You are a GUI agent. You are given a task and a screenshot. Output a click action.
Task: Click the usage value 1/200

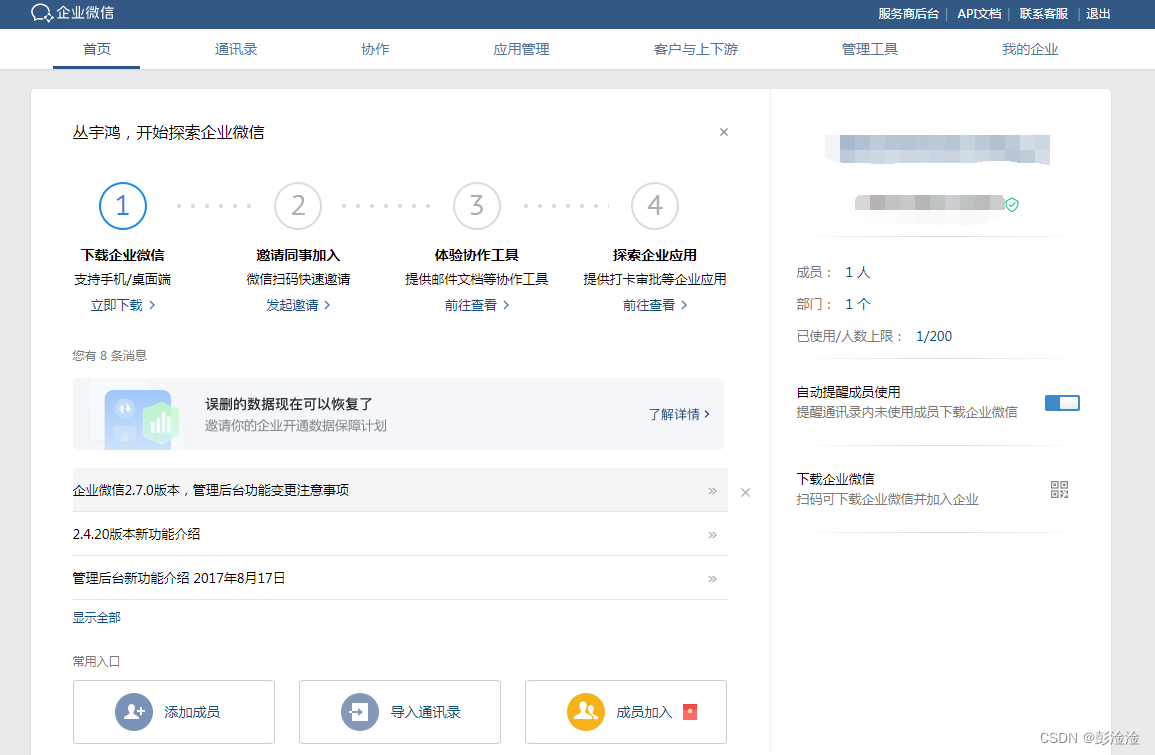coord(934,336)
